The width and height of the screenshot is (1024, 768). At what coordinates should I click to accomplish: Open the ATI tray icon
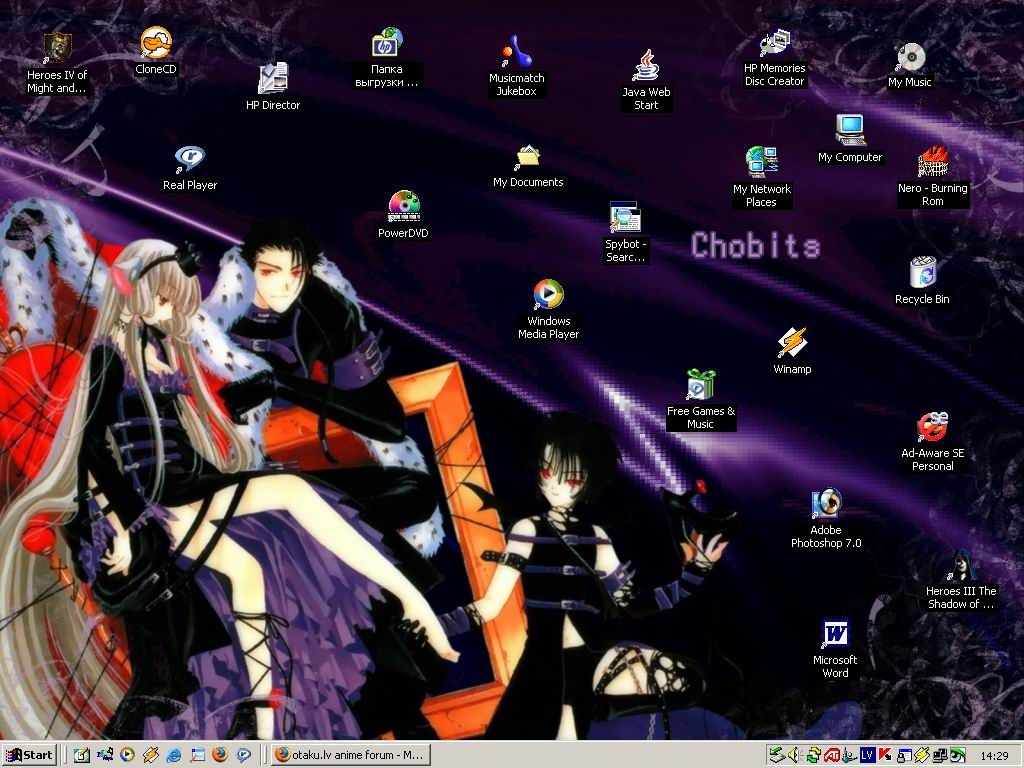[831, 756]
